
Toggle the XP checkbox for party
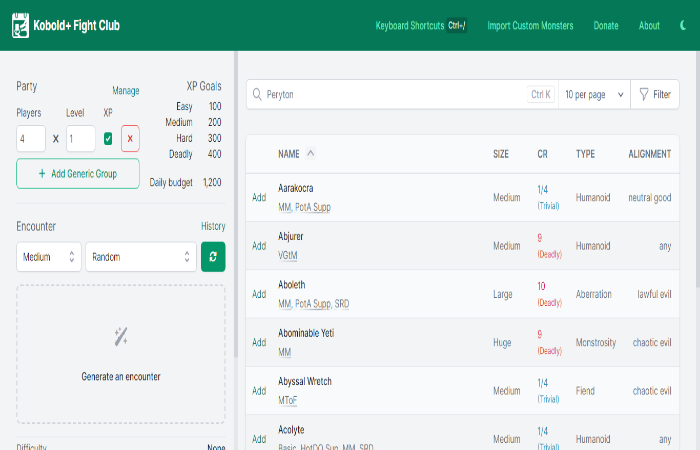[108, 138]
